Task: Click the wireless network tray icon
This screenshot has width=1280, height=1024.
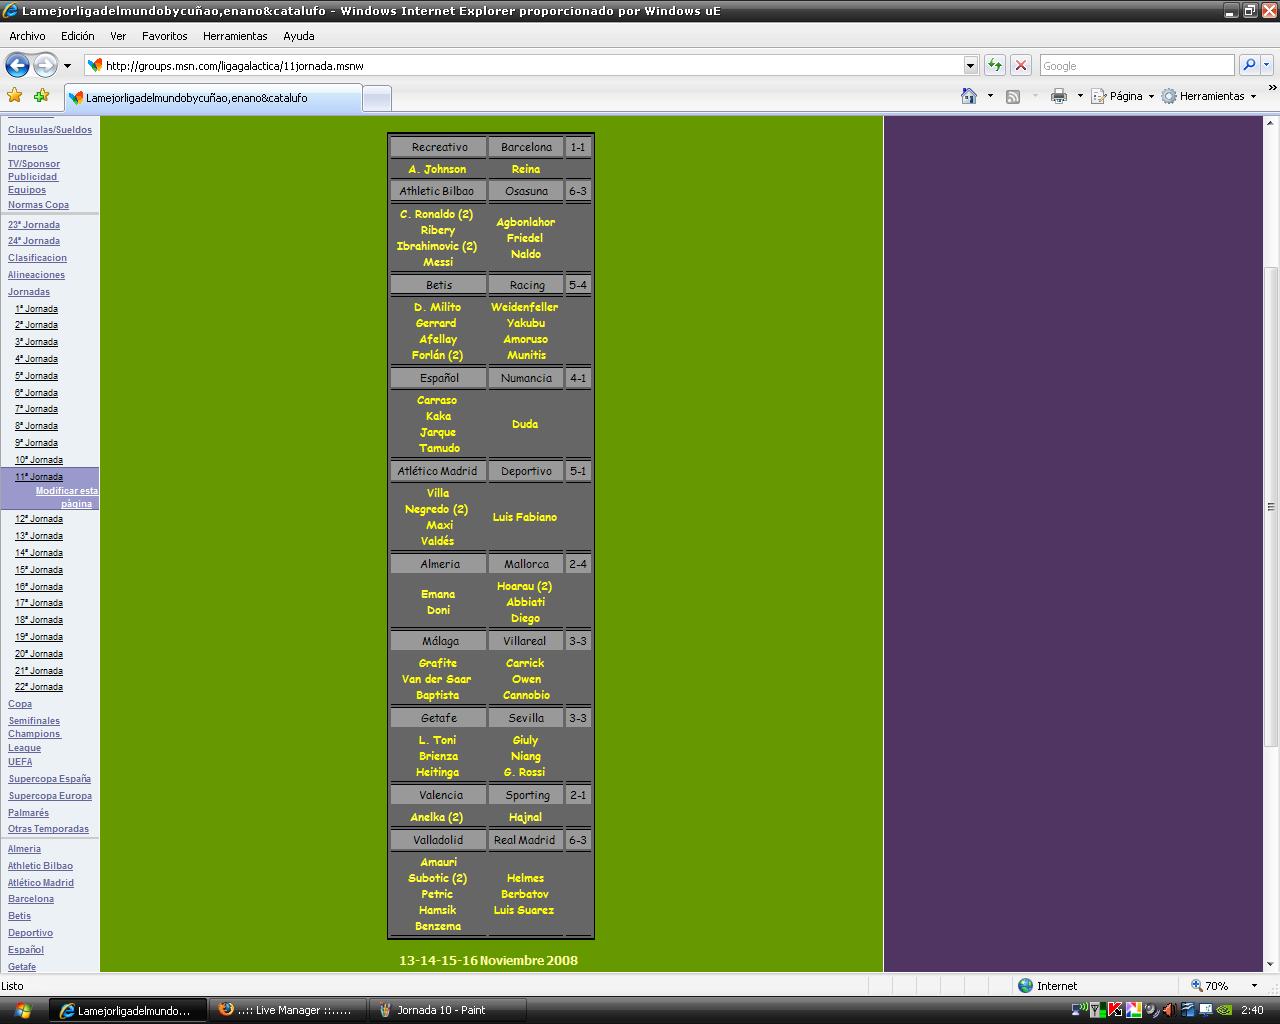Action: point(1080,1010)
